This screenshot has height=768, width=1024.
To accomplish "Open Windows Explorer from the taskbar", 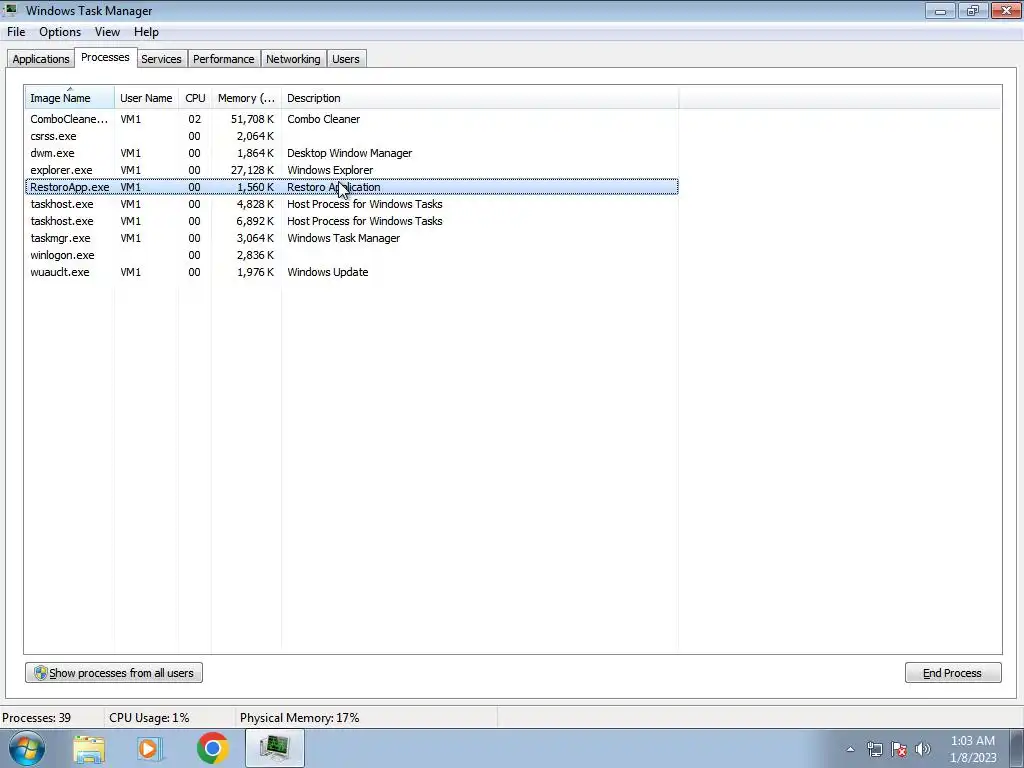I will point(89,748).
